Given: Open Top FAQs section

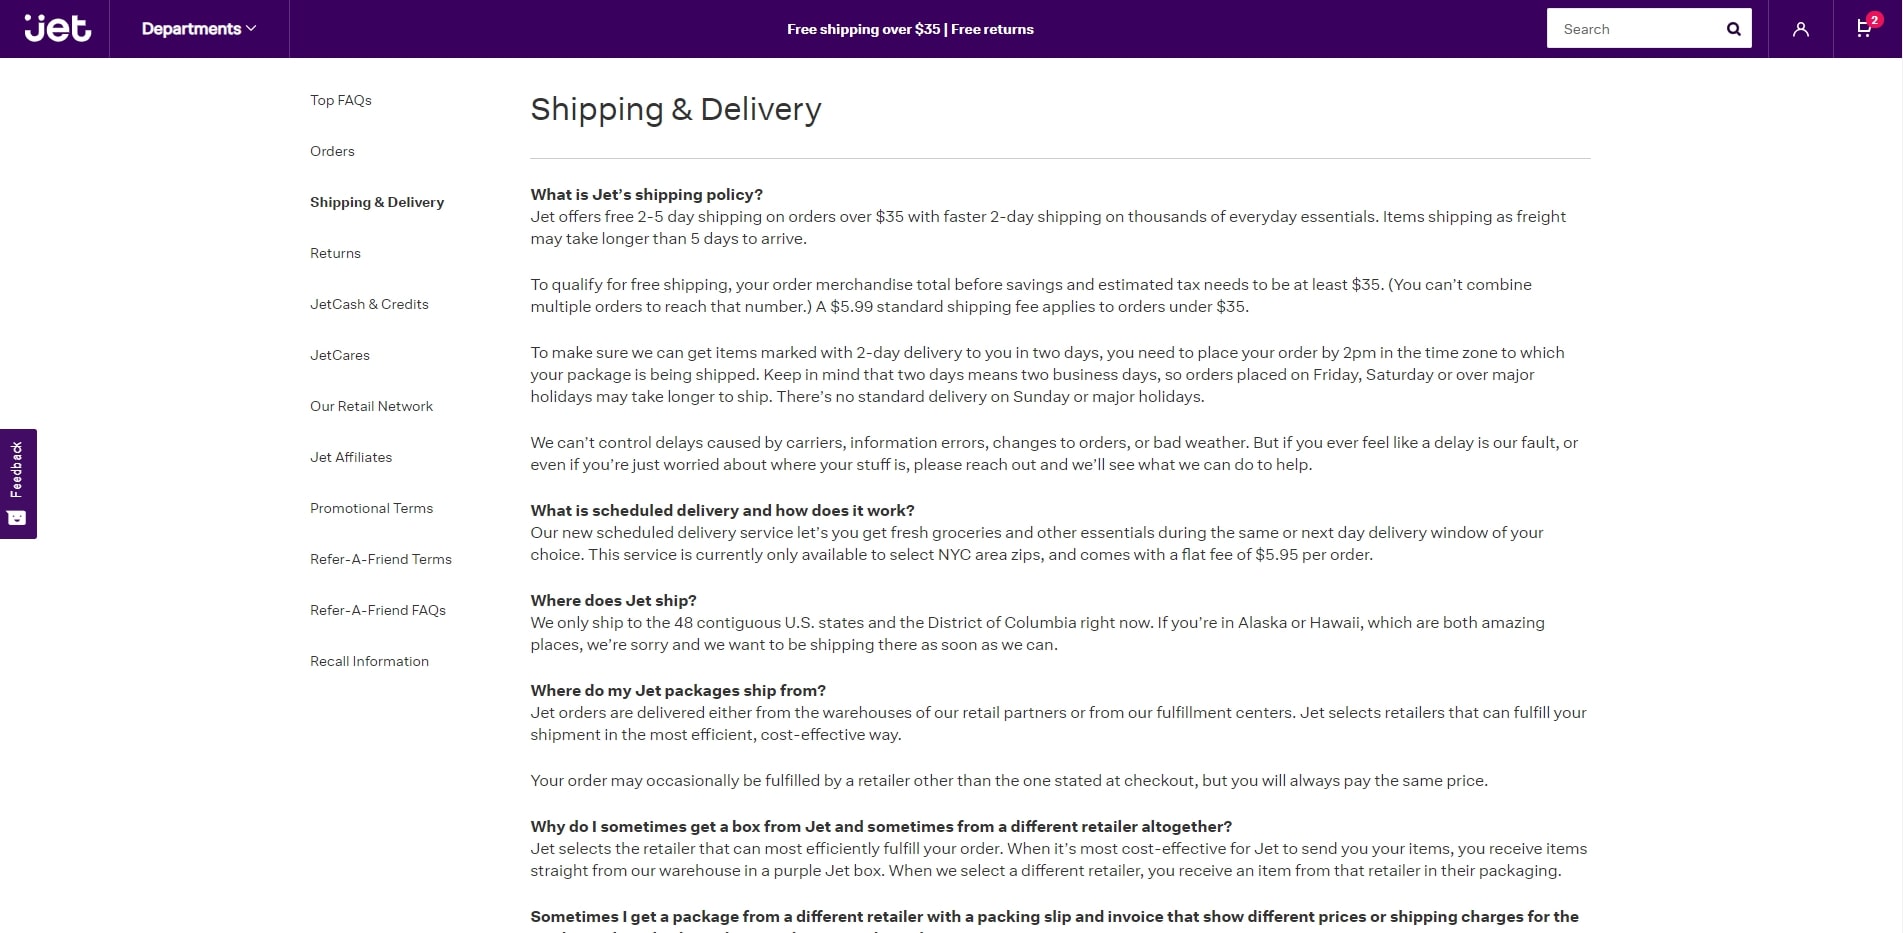Looking at the screenshot, I should [x=341, y=100].
